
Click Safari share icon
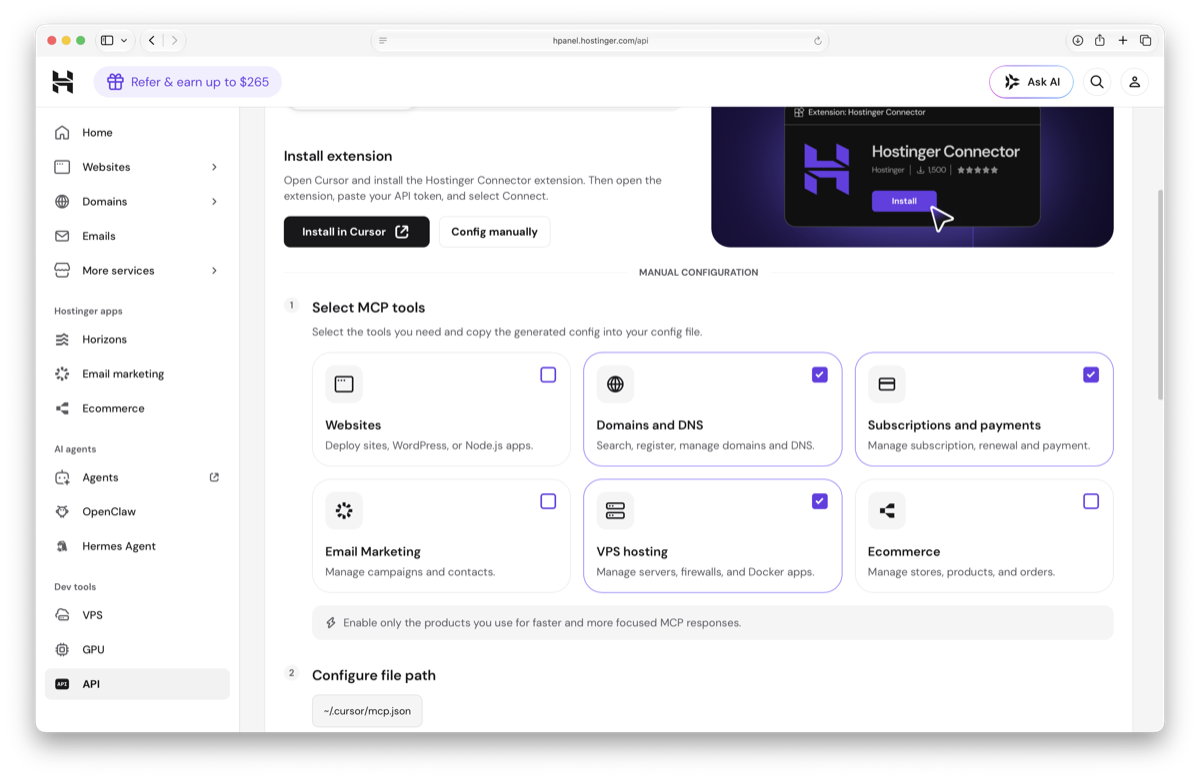coord(1100,41)
